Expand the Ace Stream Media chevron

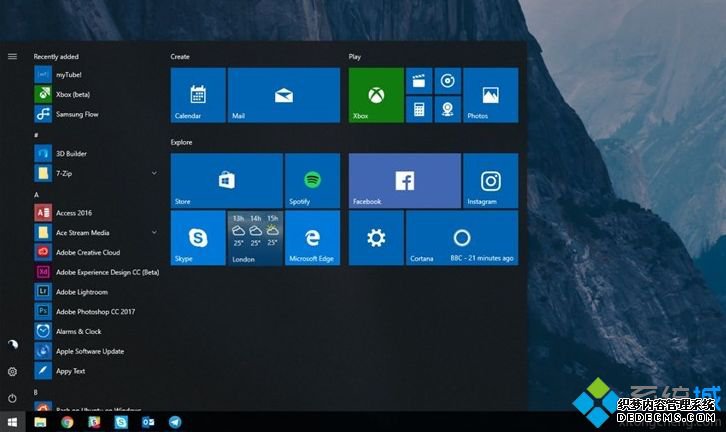154,232
